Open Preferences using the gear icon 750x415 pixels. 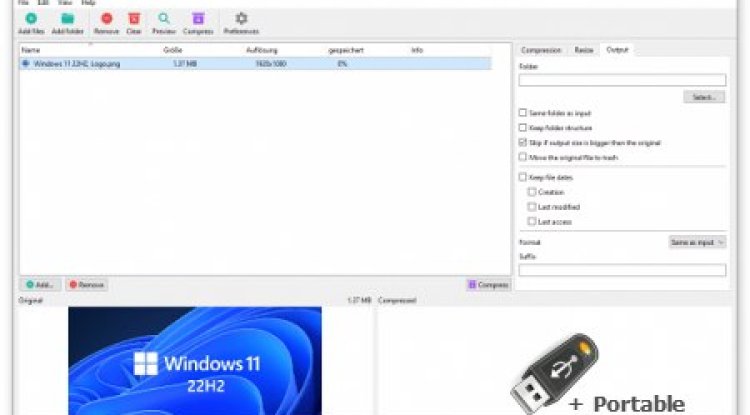[x=242, y=19]
